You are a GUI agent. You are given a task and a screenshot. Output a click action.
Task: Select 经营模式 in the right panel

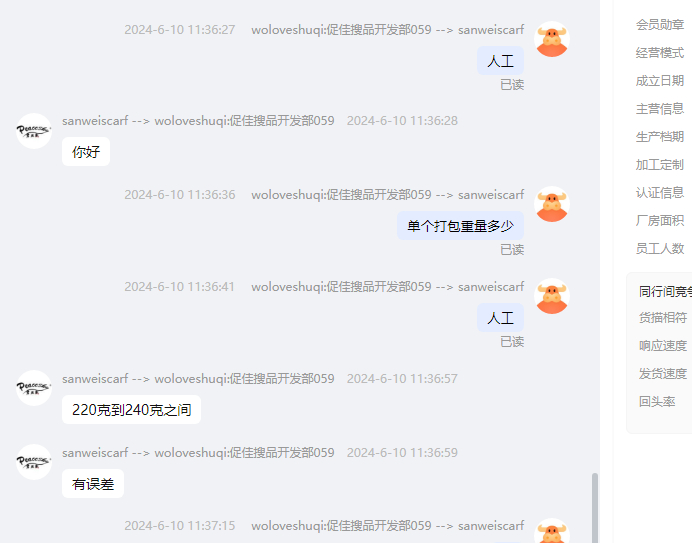point(660,53)
